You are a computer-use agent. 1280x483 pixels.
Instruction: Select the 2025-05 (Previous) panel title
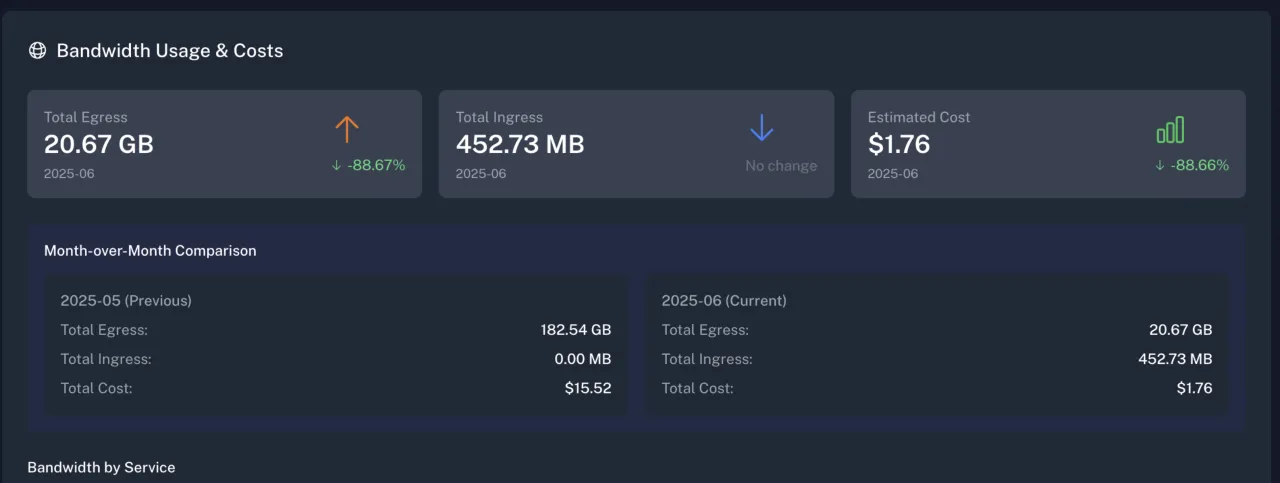126,300
